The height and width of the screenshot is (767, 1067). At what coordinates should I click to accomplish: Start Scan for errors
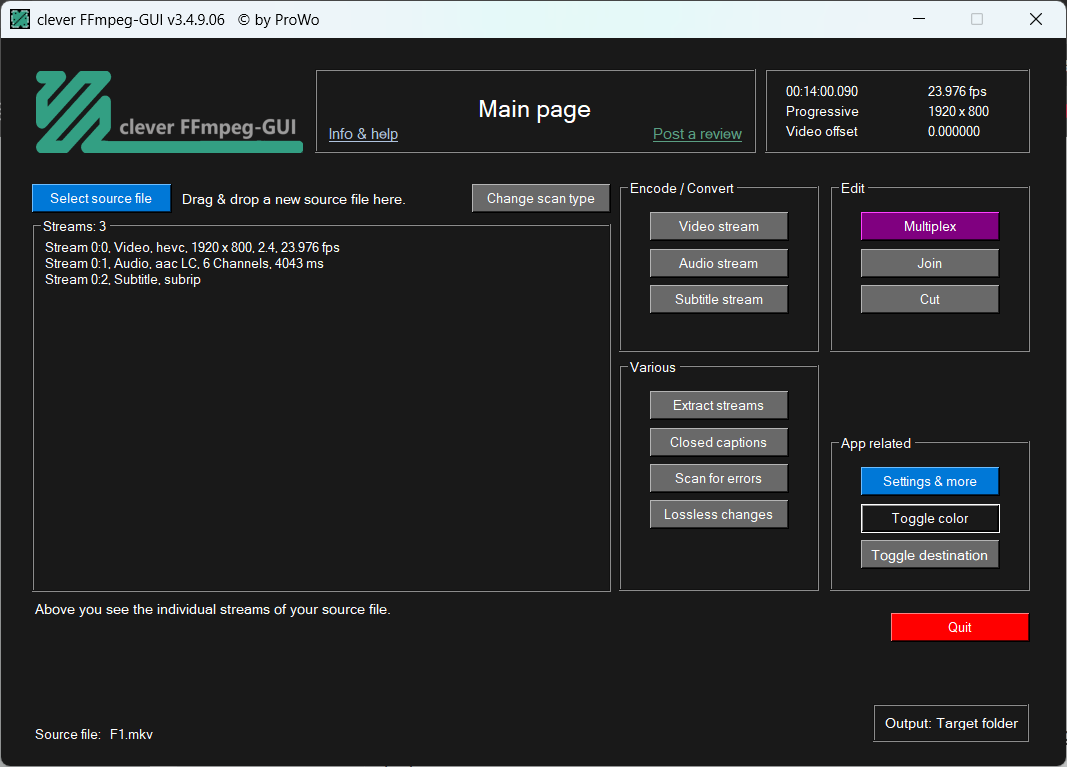719,478
